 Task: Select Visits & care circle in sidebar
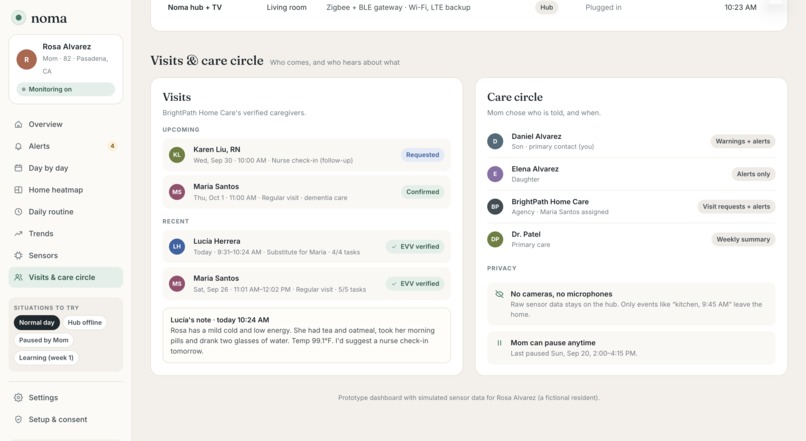coord(66,277)
